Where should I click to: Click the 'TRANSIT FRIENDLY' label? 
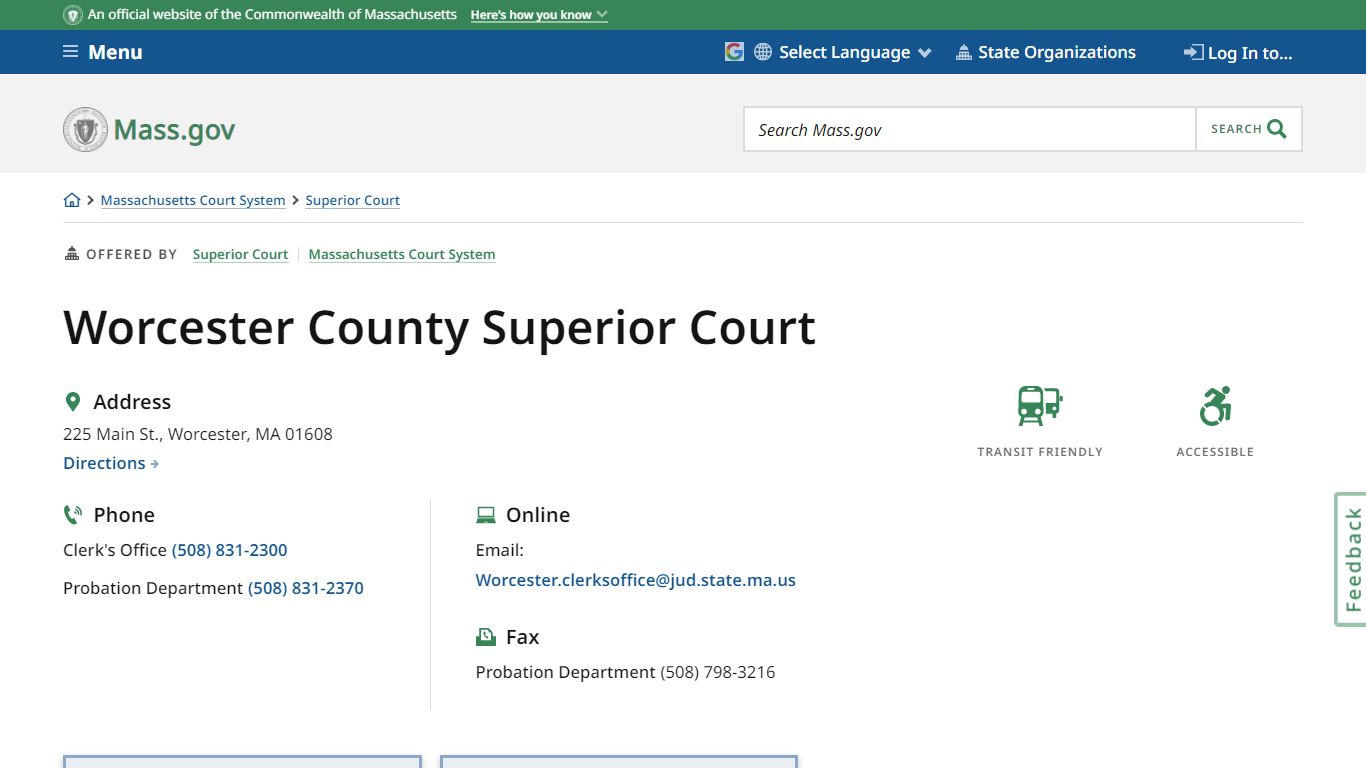tap(1040, 452)
